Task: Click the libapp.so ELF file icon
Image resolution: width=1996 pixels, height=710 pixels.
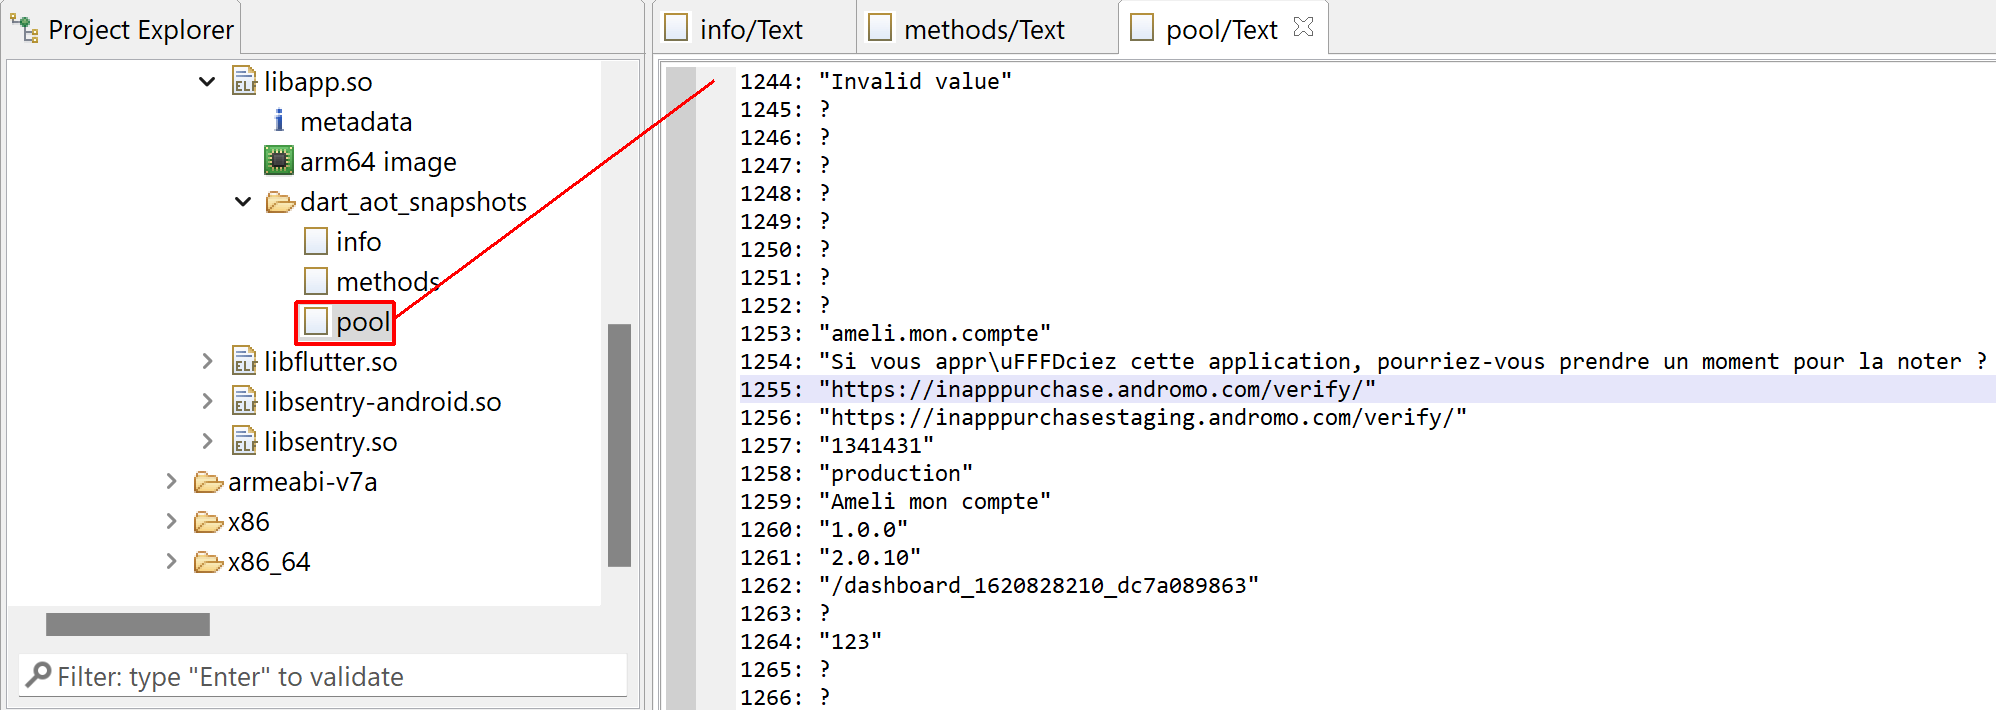Action: (x=245, y=81)
